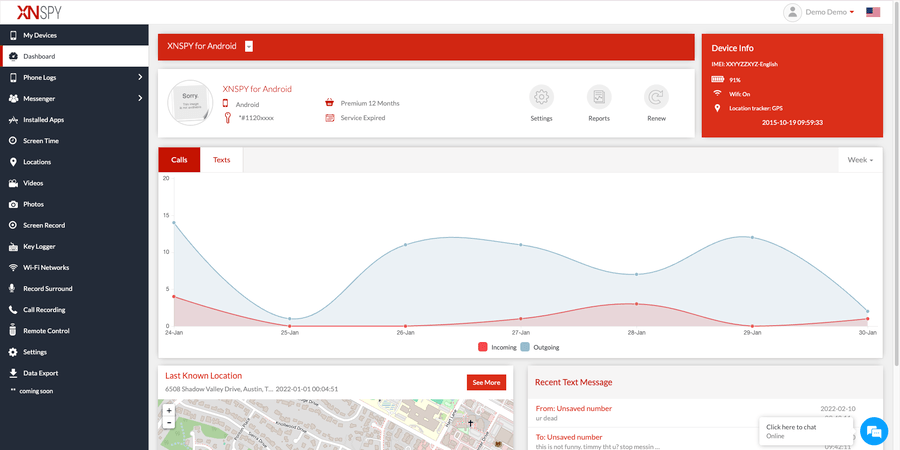Click the 24-Jan outgoing data point
900x450 pixels.
point(173,222)
